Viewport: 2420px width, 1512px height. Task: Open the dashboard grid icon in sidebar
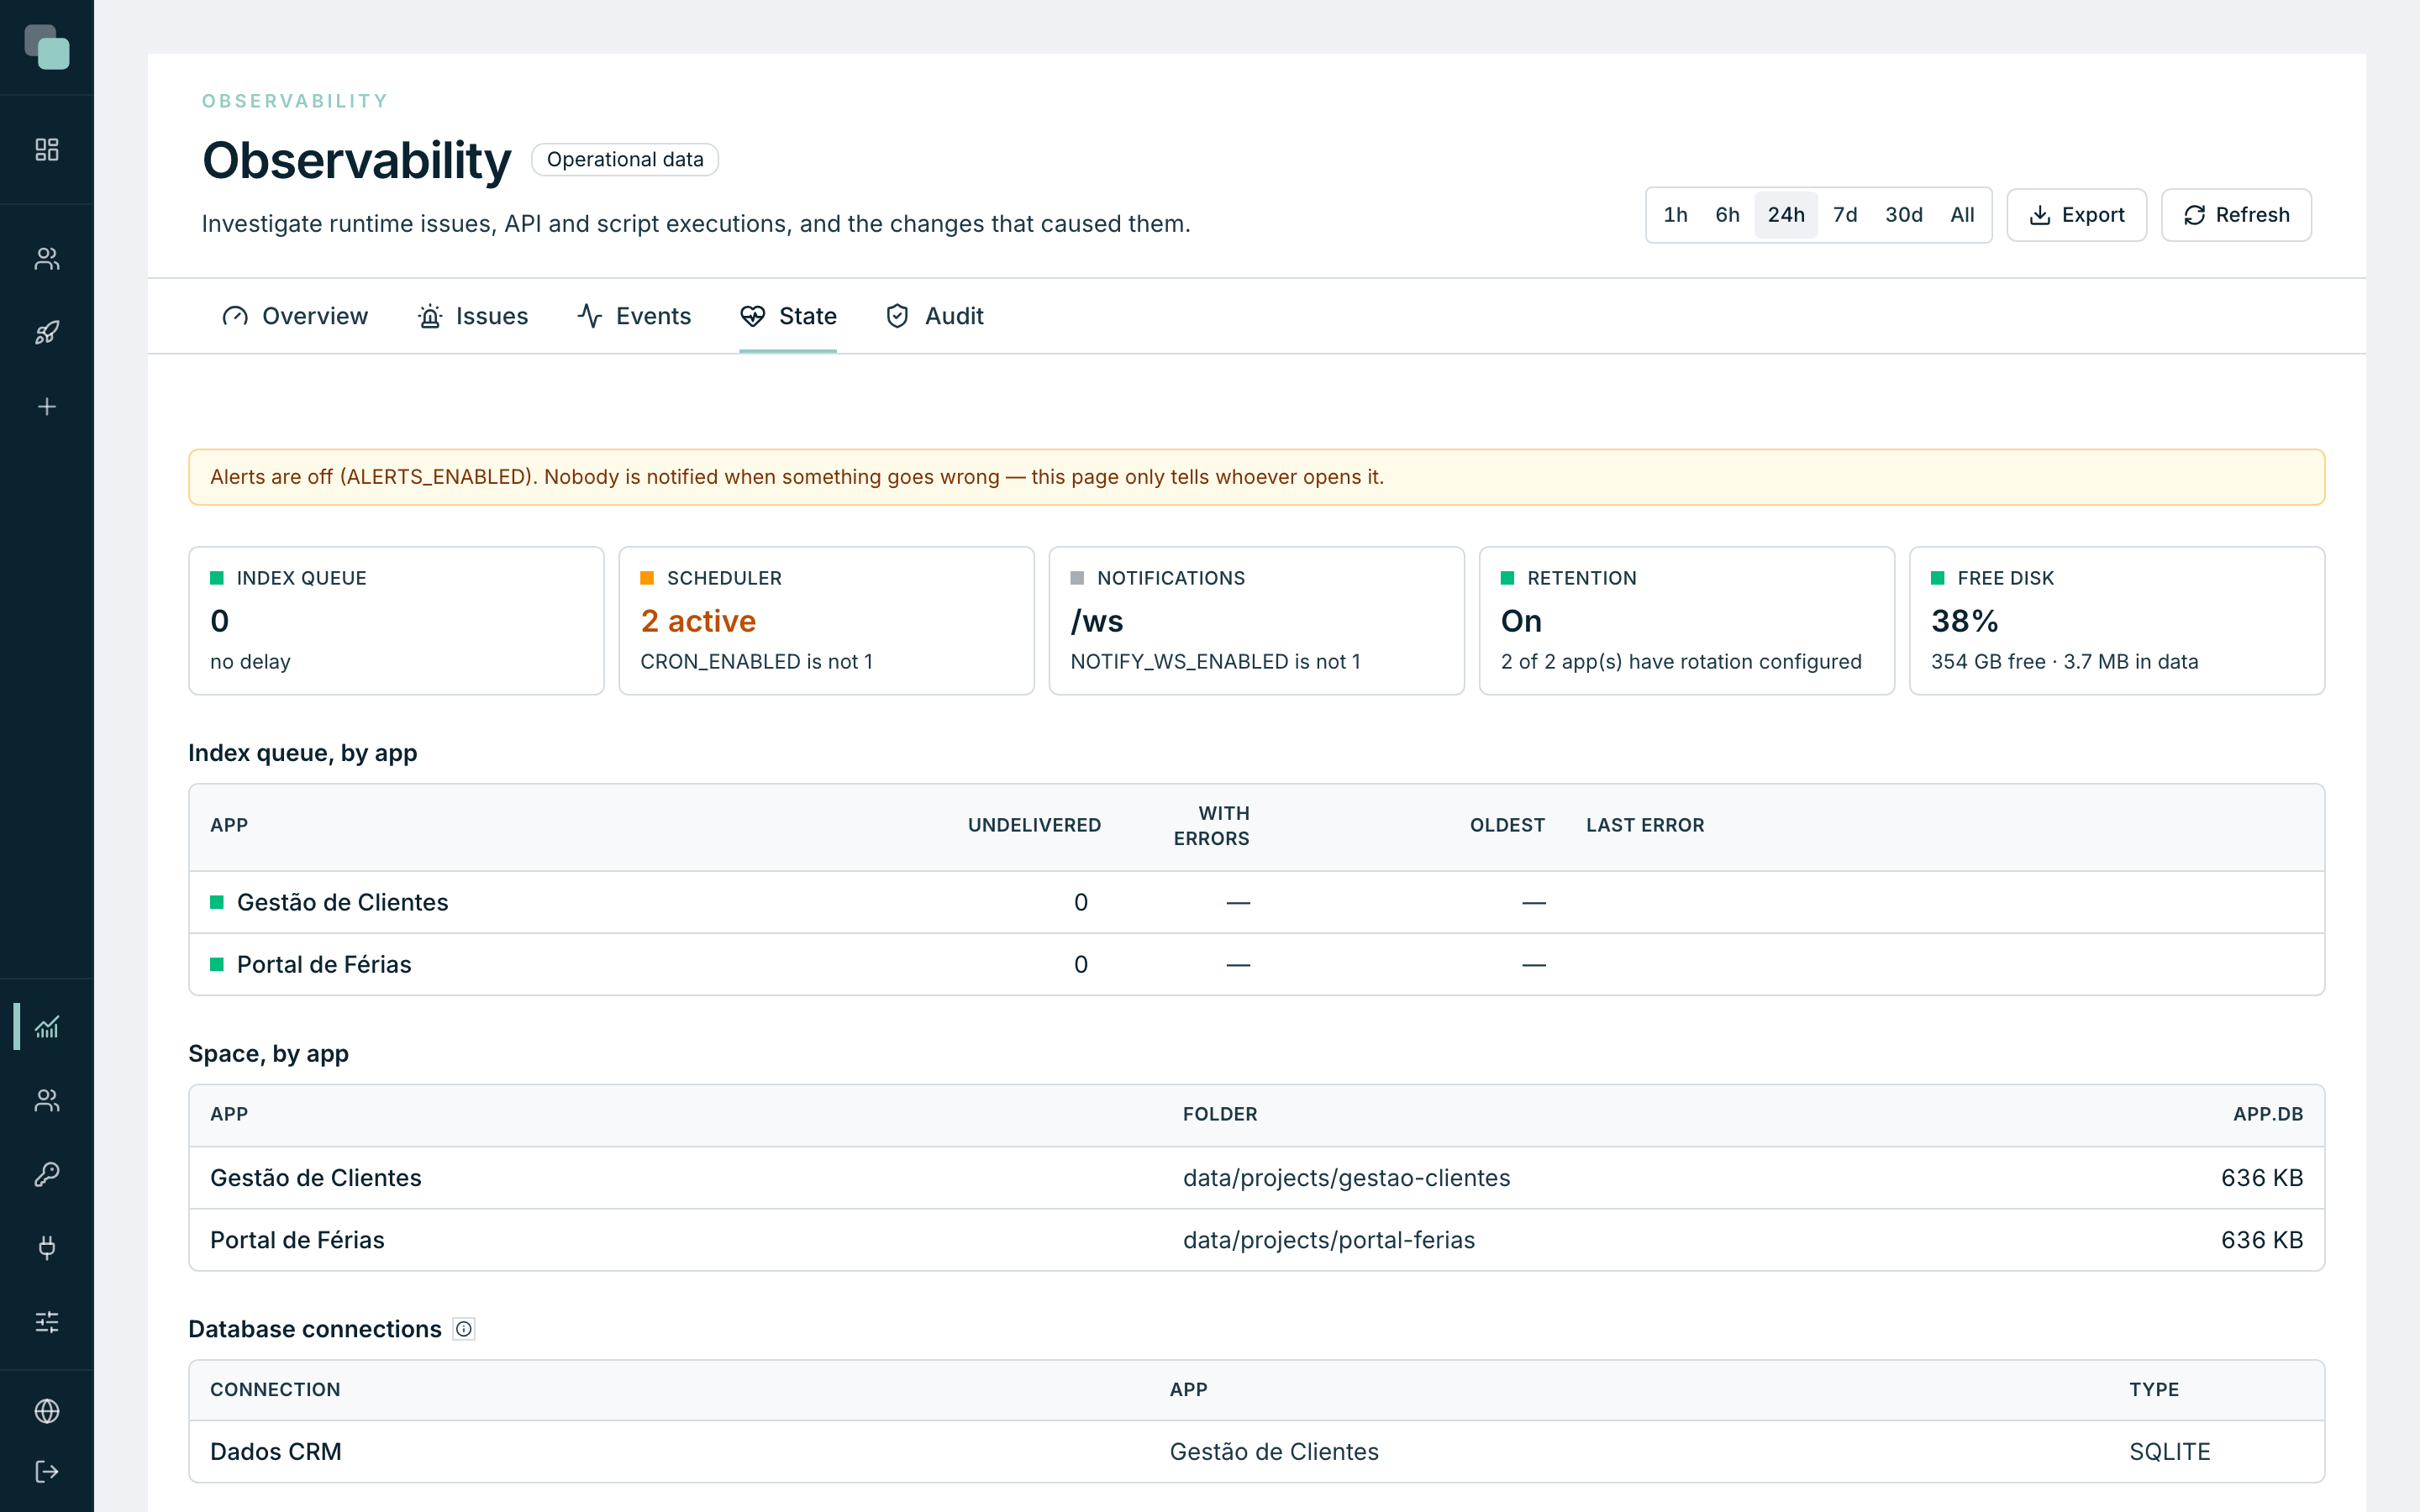(47, 150)
